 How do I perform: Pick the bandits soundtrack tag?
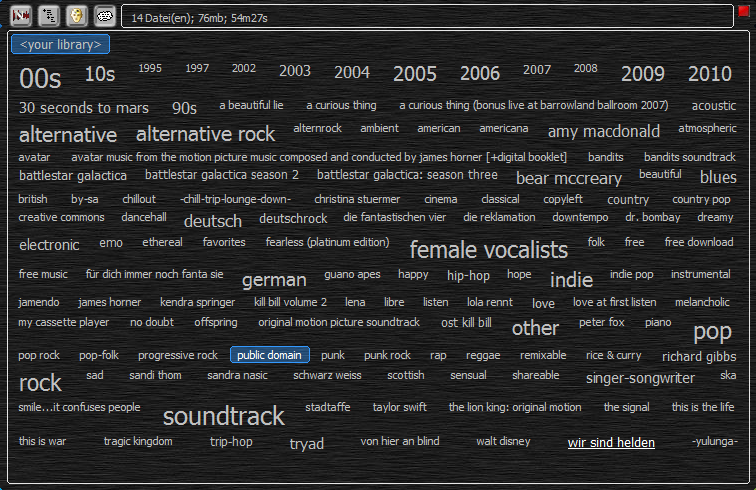tap(689, 157)
